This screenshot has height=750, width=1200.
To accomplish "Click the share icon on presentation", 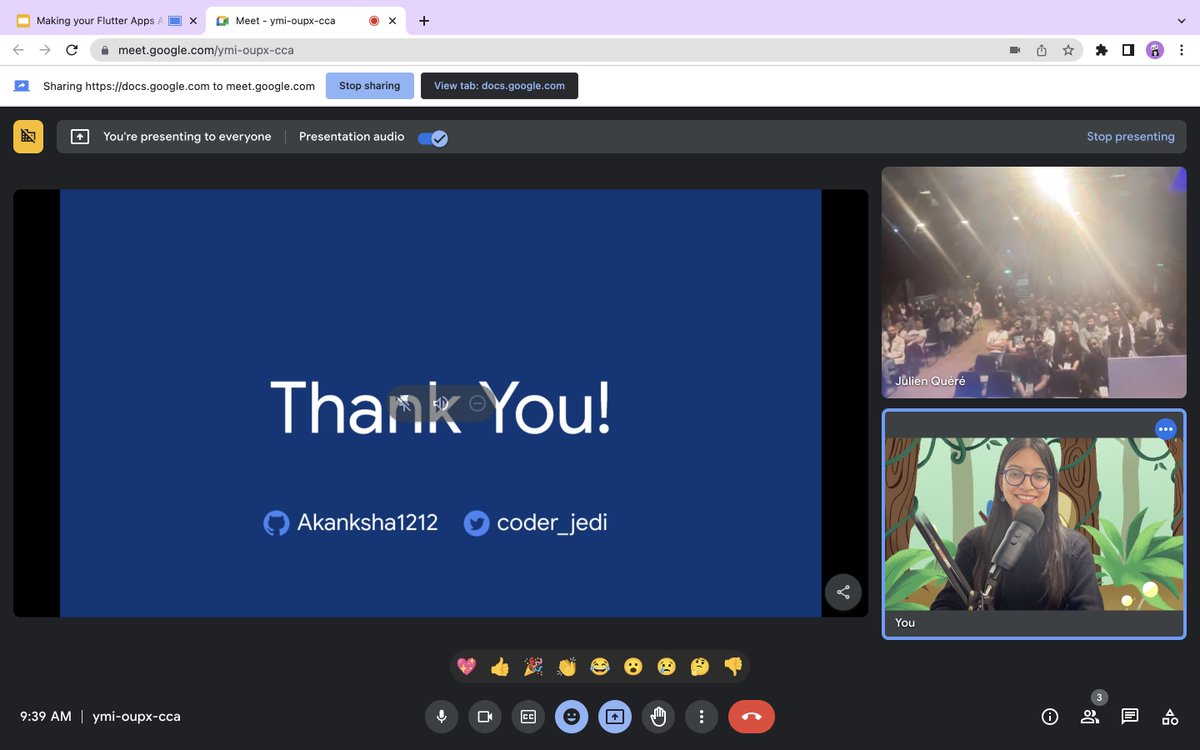I will click(x=843, y=592).
